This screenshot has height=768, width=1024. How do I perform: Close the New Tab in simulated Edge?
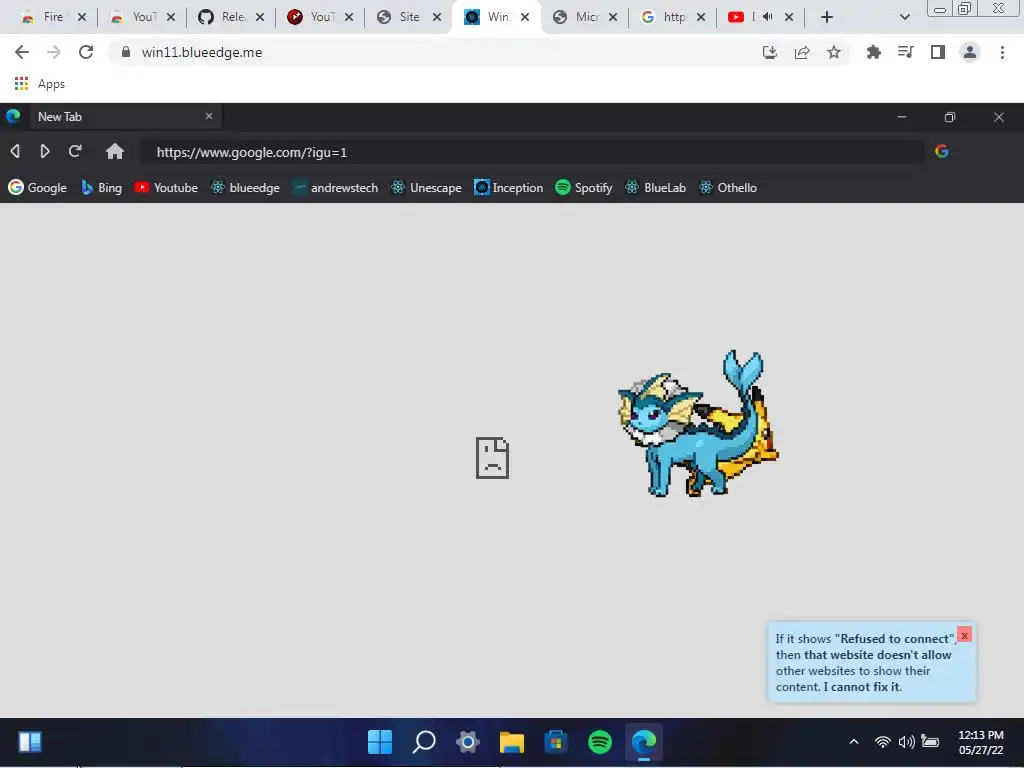[209, 116]
